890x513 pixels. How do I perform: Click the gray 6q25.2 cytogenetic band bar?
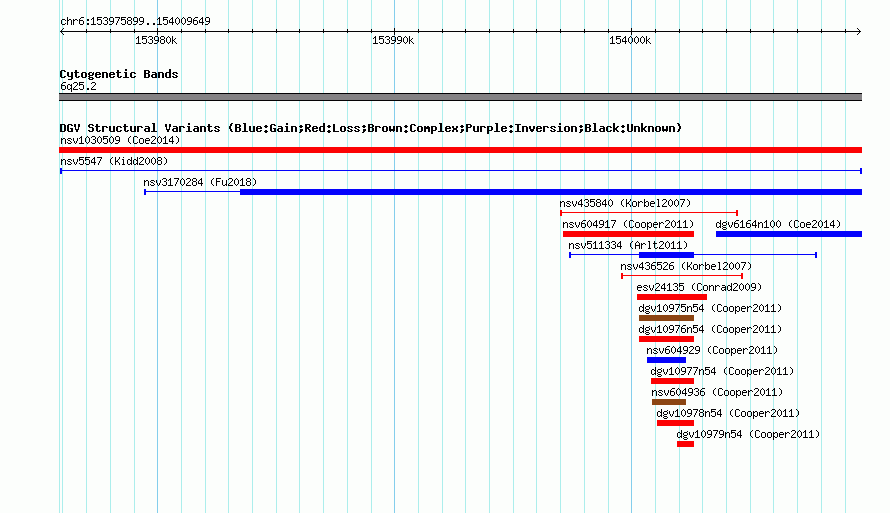pyautogui.click(x=460, y=97)
